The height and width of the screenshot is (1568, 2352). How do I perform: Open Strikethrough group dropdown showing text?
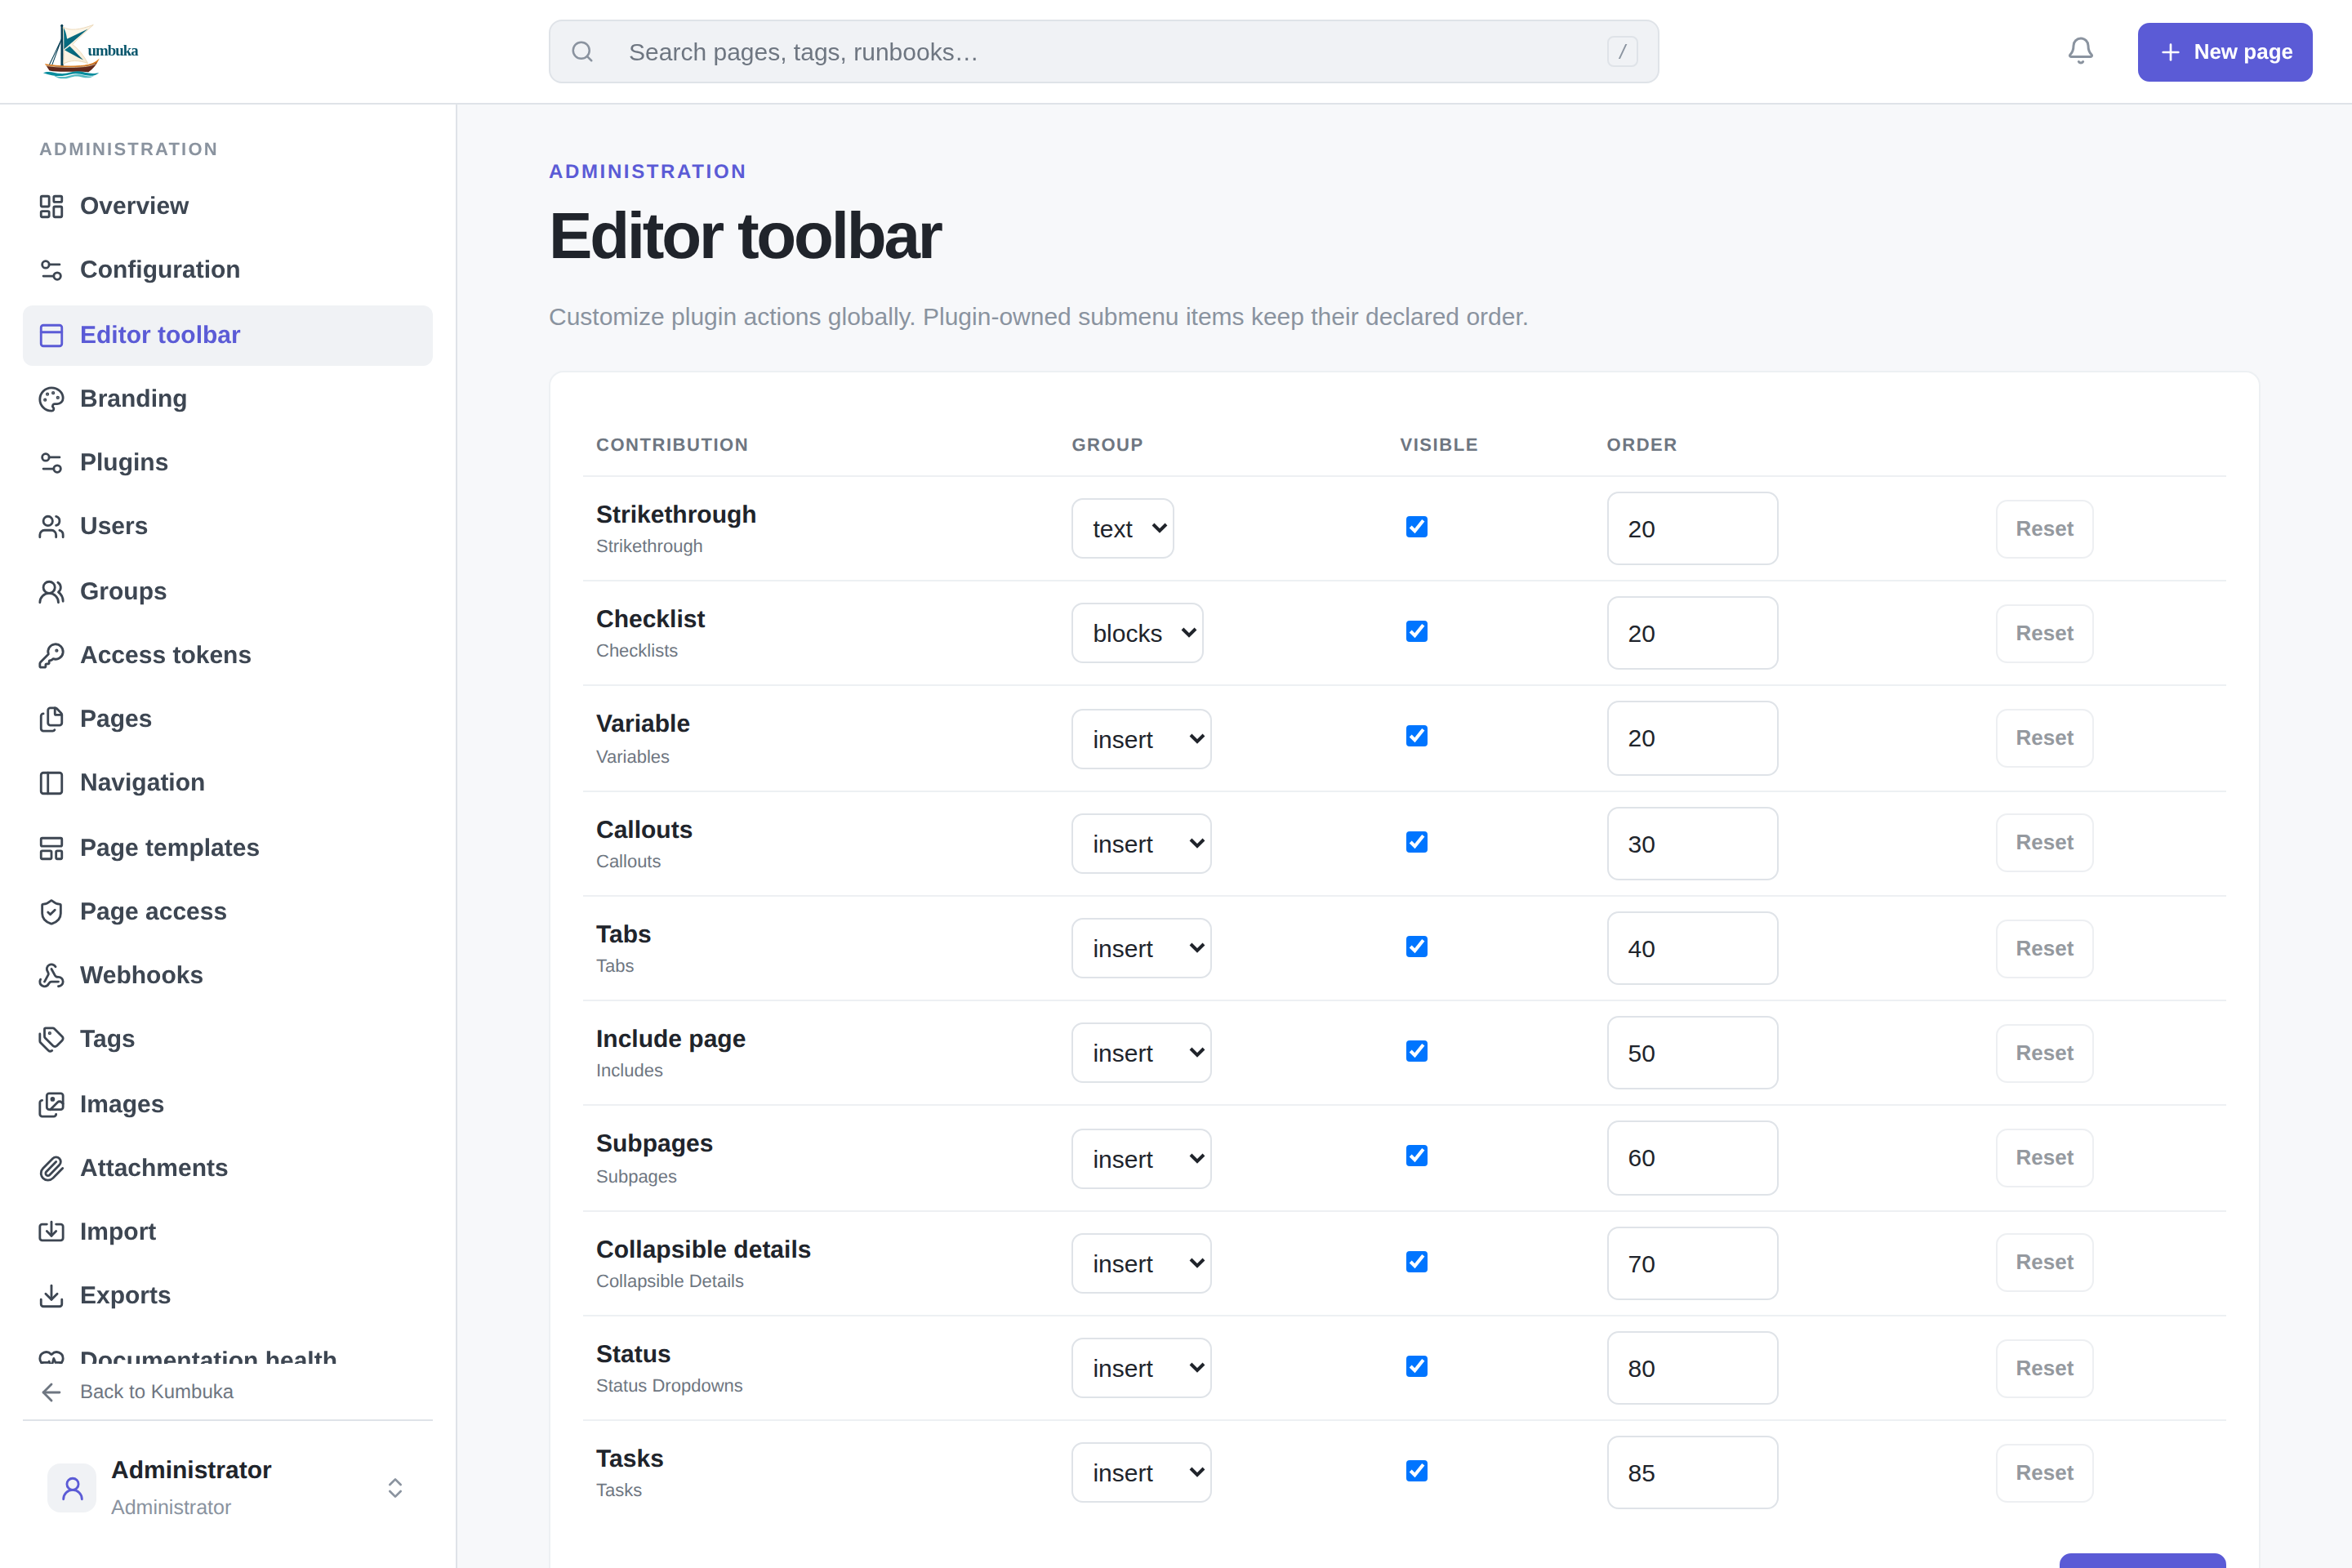pos(1122,528)
